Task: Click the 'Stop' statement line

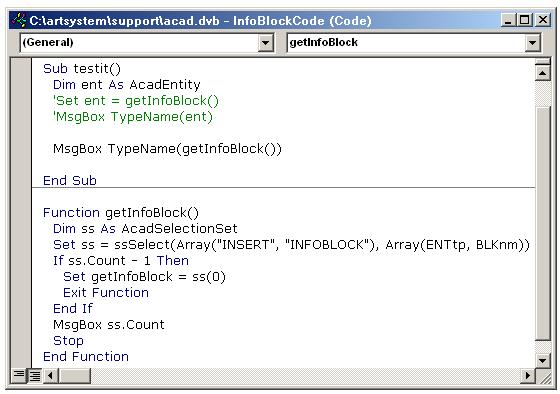Action: (x=68, y=341)
